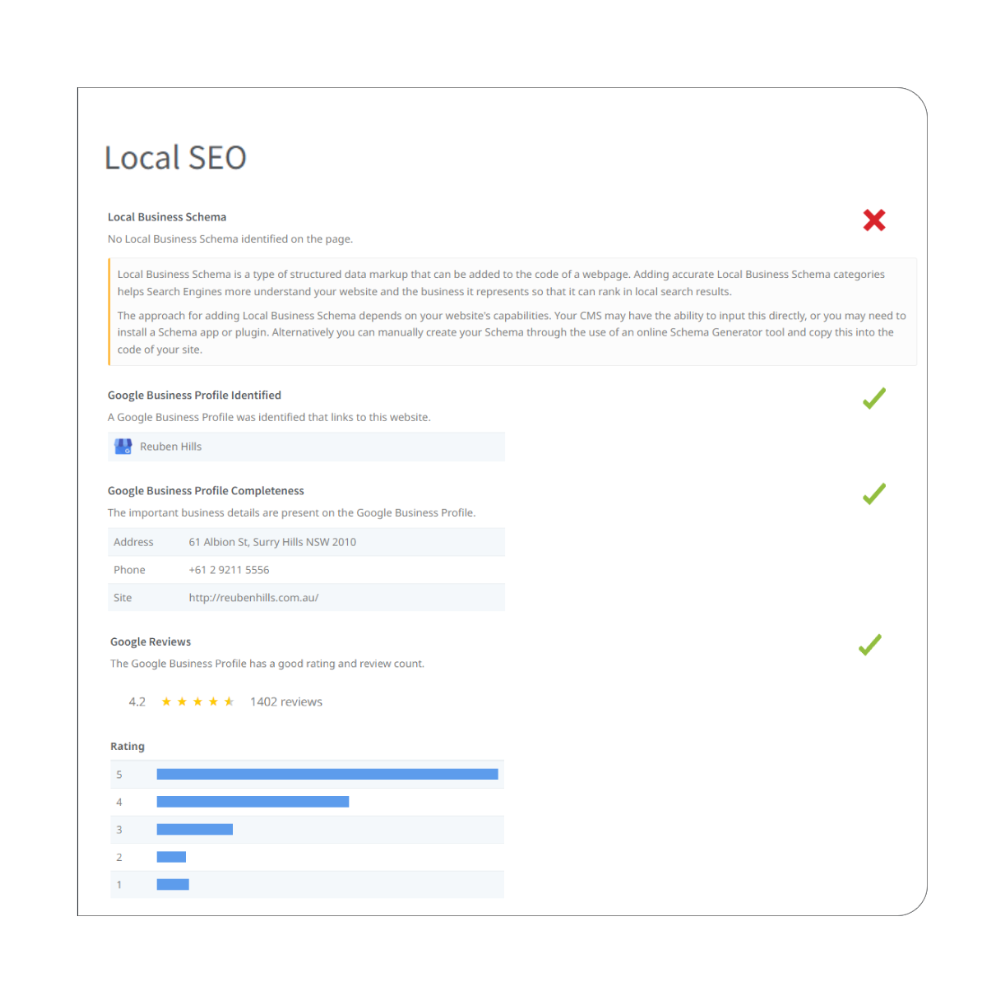Click the green checkmark beside Google Reviews
Screen dimensions: 1000x1000
(870, 645)
